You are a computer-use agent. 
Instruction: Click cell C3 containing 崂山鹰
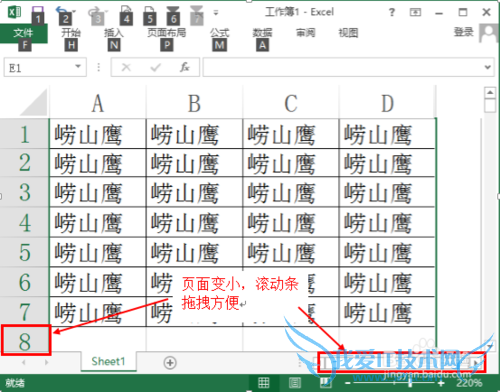point(291,192)
